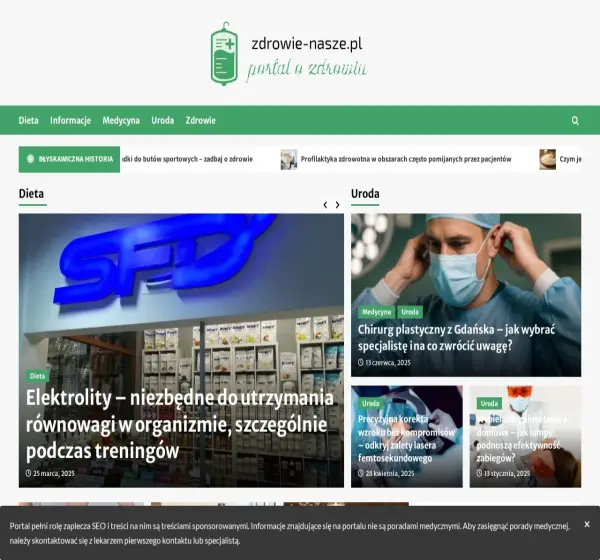Image resolution: width=600 pixels, height=560 pixels.
Task: Open article Precyzyjna korekta wzroku bez kompromisów
Action: [x=406, y=439]
